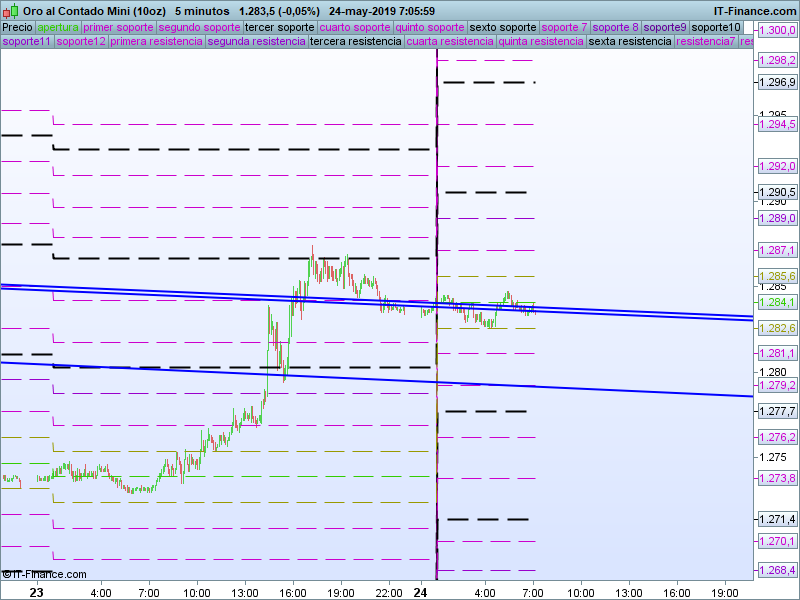Select the 'Precio' legend label
The image size is (800, 600).
(17, 28)
